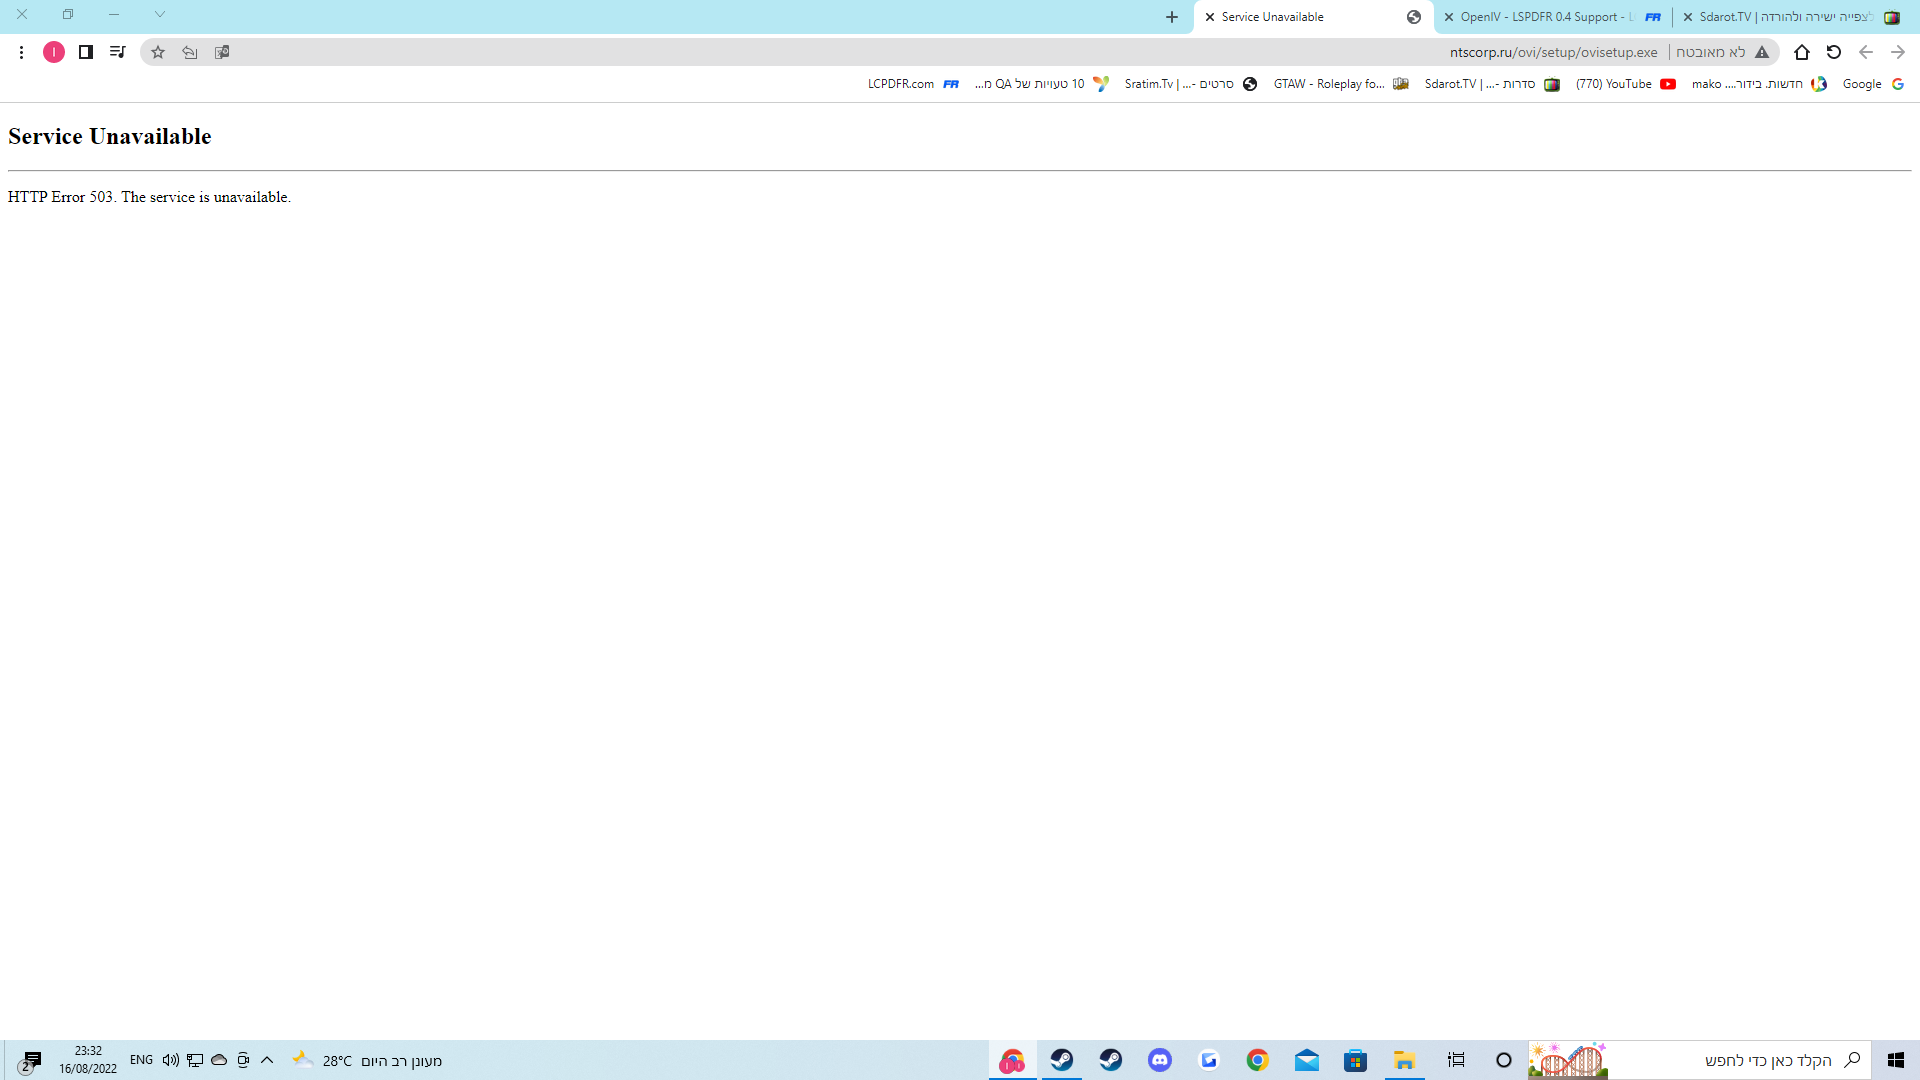The width and height of the screenshot is (1920, 1080).
Task: Click the address bar URL
Action: click(x=1553, y=52)
